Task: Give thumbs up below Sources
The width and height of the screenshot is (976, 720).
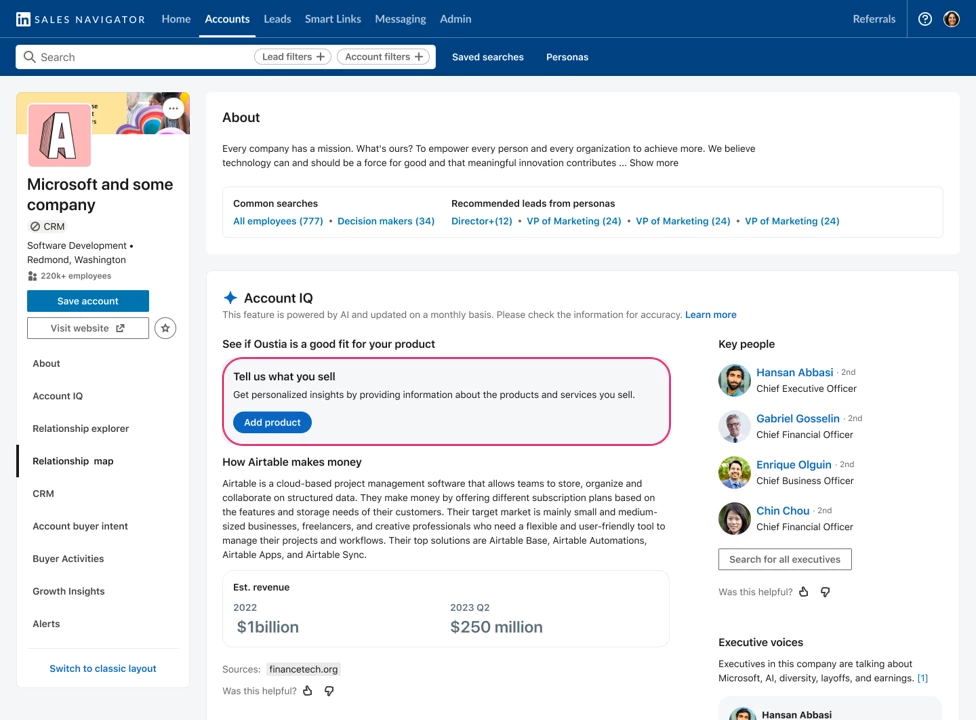Action: click(x=307, y=691)
